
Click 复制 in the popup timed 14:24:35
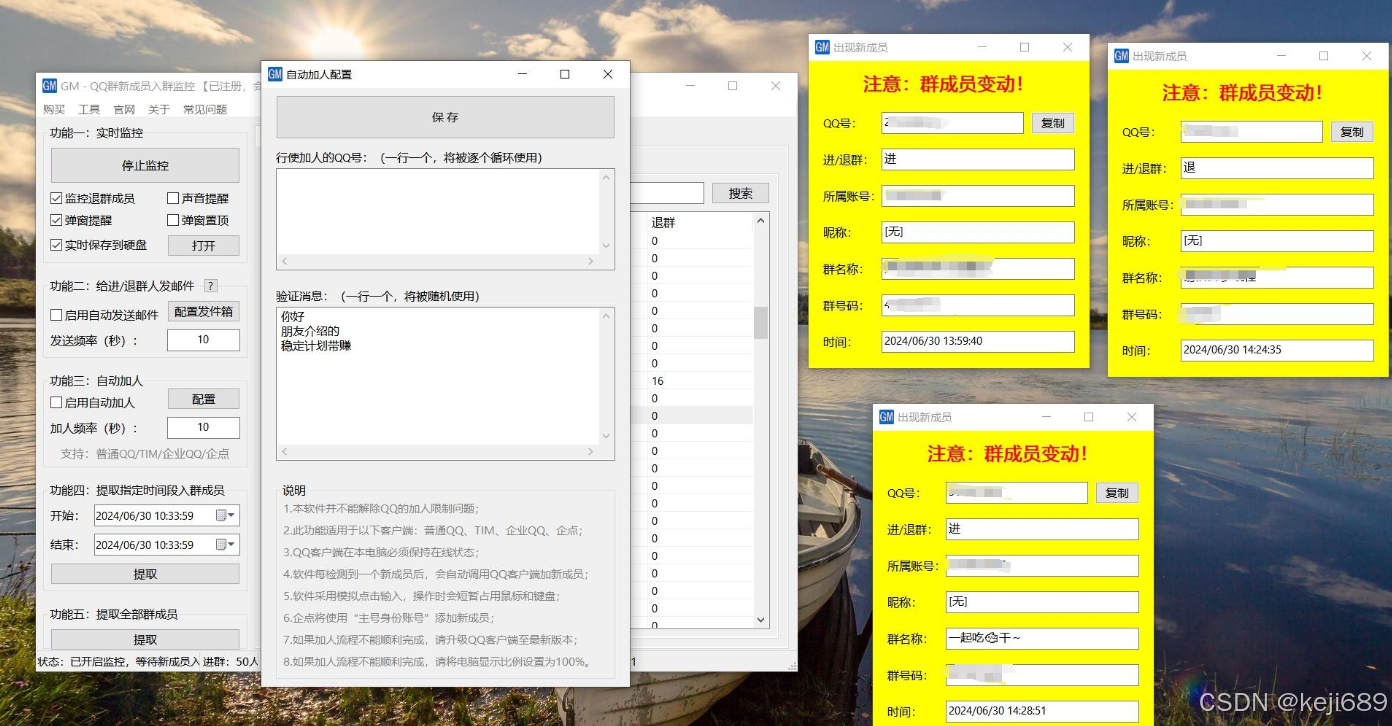click(x=1352, y=132)
